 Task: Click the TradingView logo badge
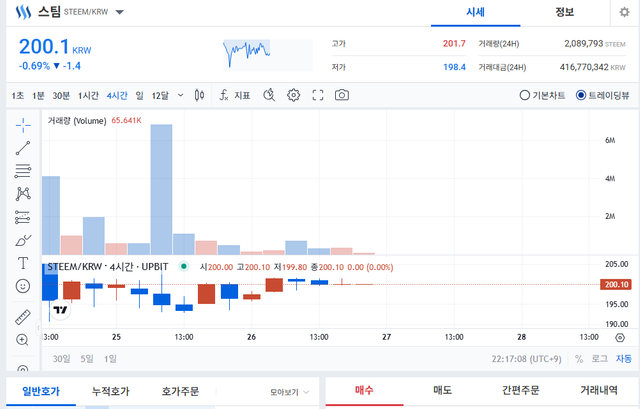pyautogui.click(x=60, y=310)
